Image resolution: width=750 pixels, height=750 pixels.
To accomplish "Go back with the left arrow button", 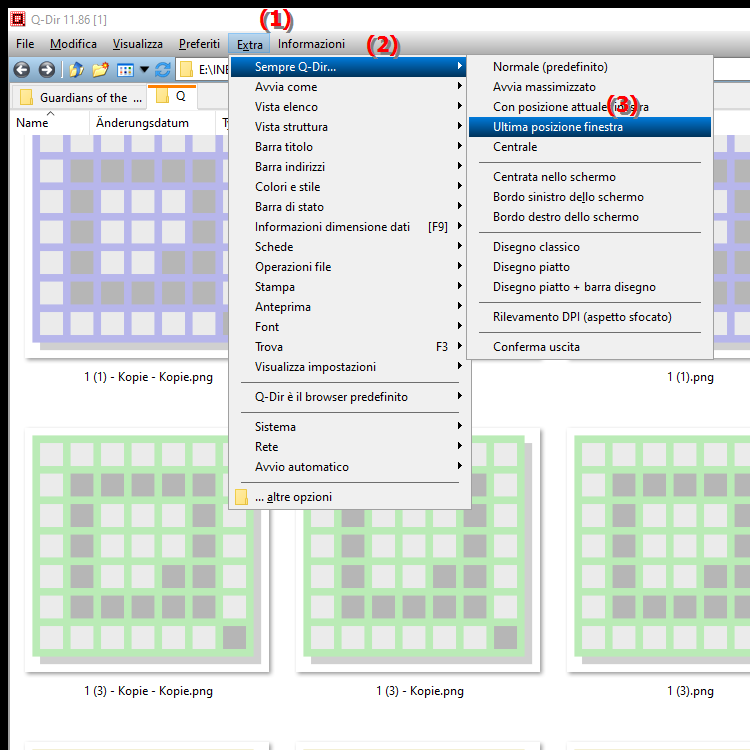I will click(x=22, y=70).
